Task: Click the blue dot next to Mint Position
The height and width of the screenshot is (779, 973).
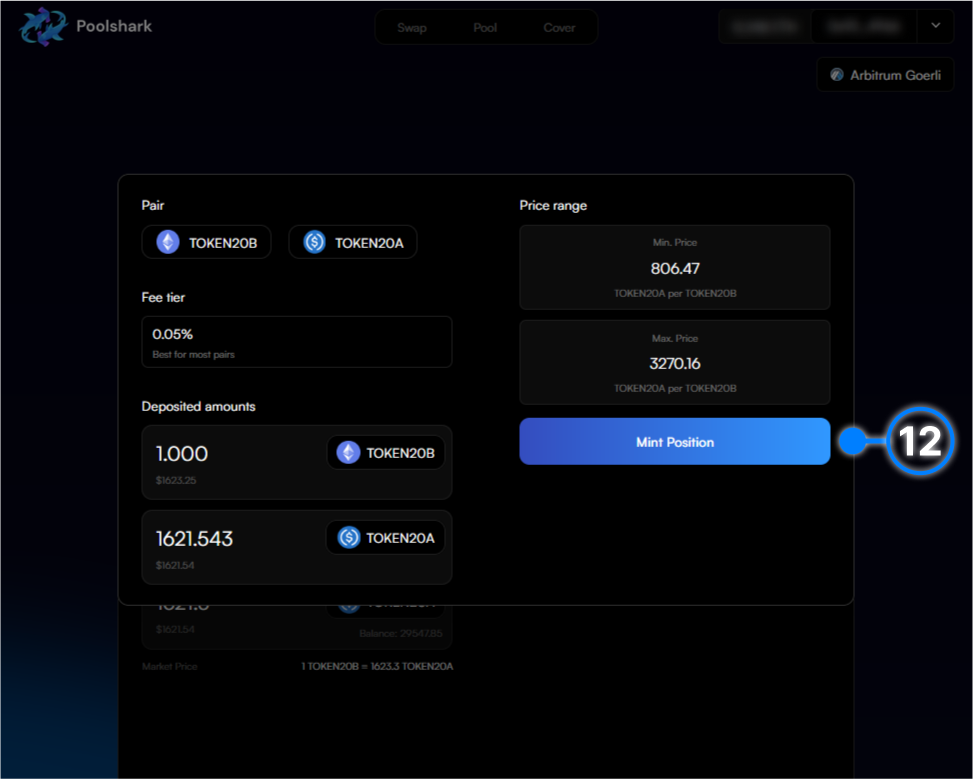Action: 852,441
